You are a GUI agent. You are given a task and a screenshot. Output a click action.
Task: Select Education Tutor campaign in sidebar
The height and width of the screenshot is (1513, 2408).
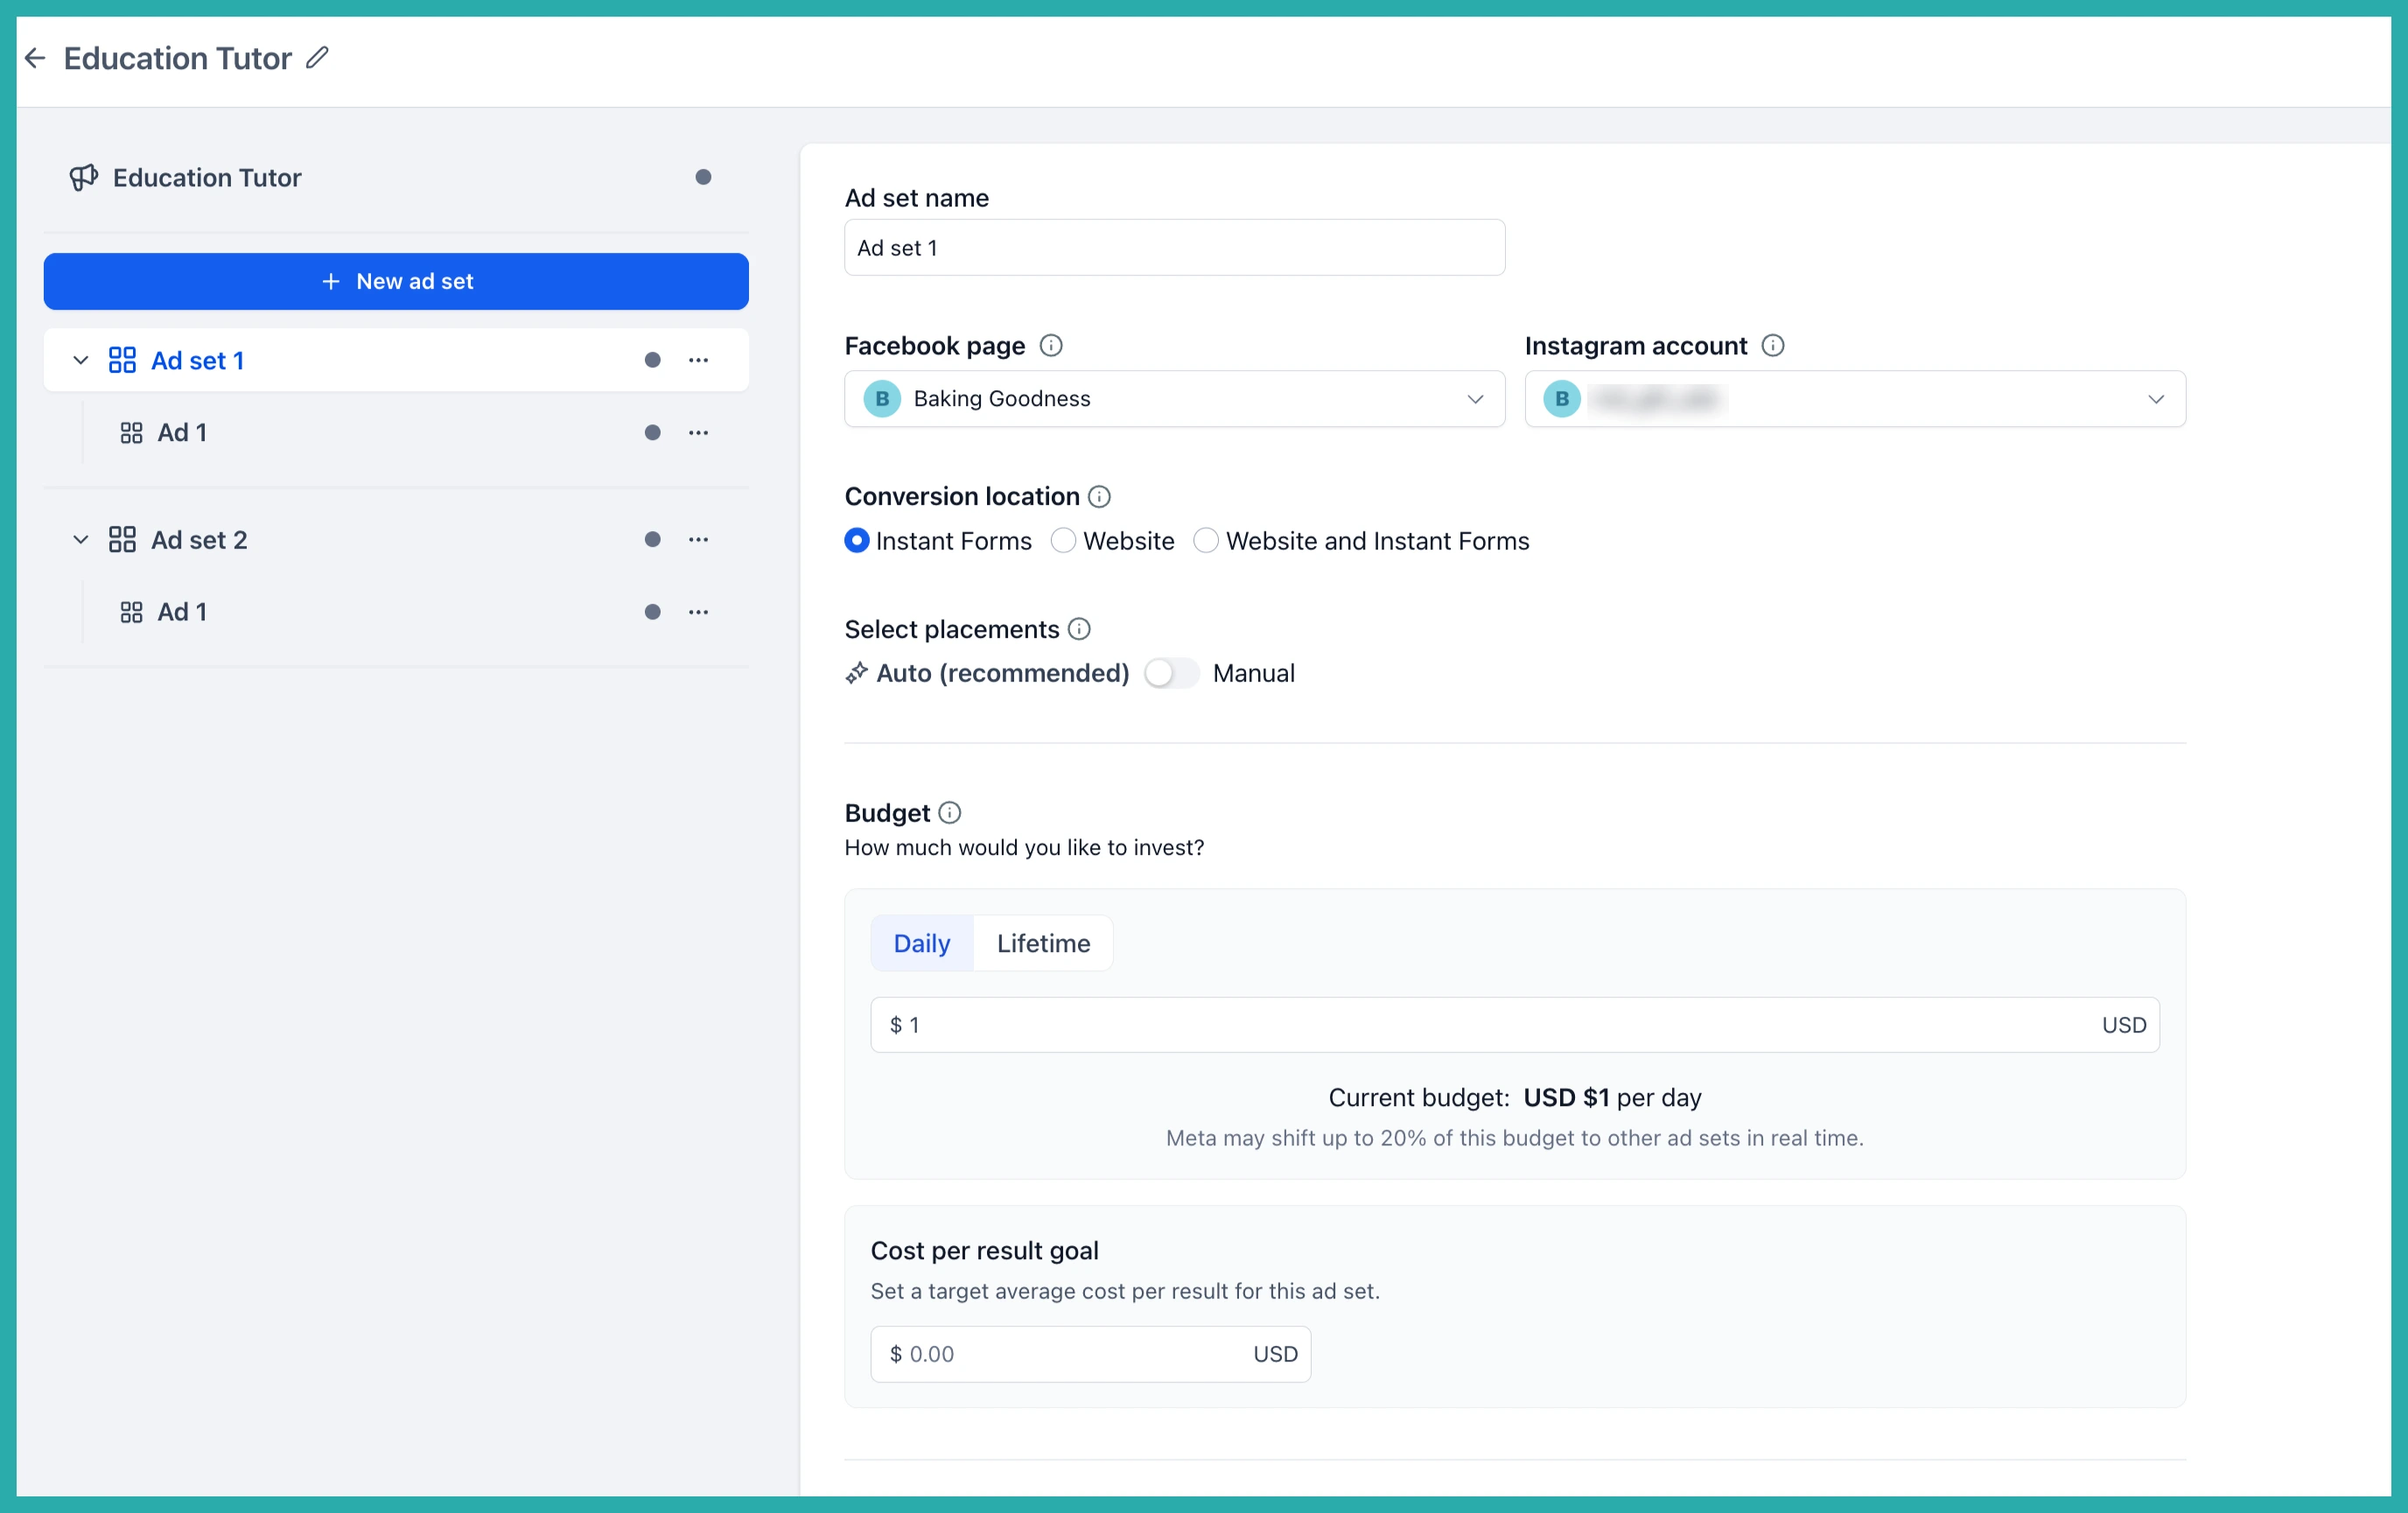(207, 177)
